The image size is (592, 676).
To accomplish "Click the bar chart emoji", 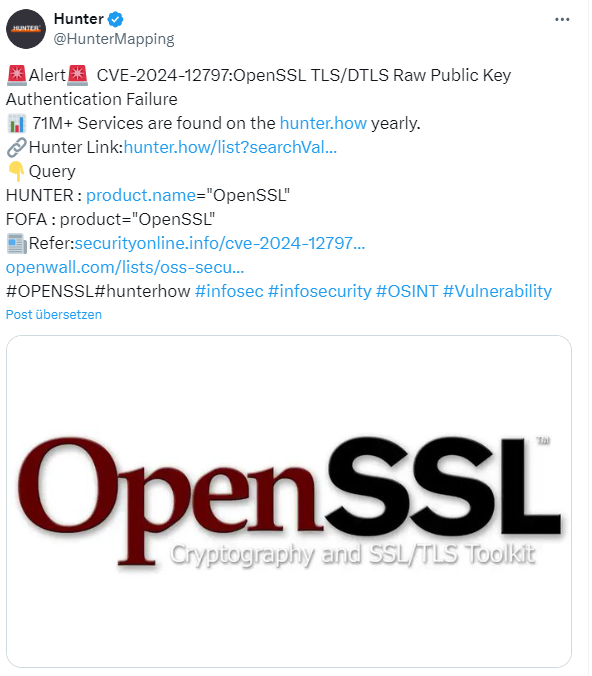I will point(17,124).
